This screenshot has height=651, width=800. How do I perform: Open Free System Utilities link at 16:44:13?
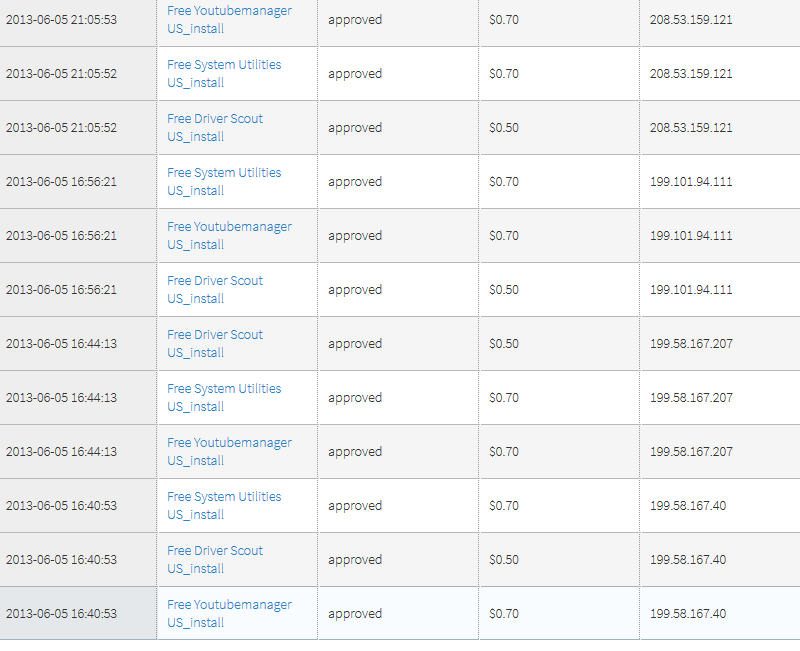coord(224,389)
